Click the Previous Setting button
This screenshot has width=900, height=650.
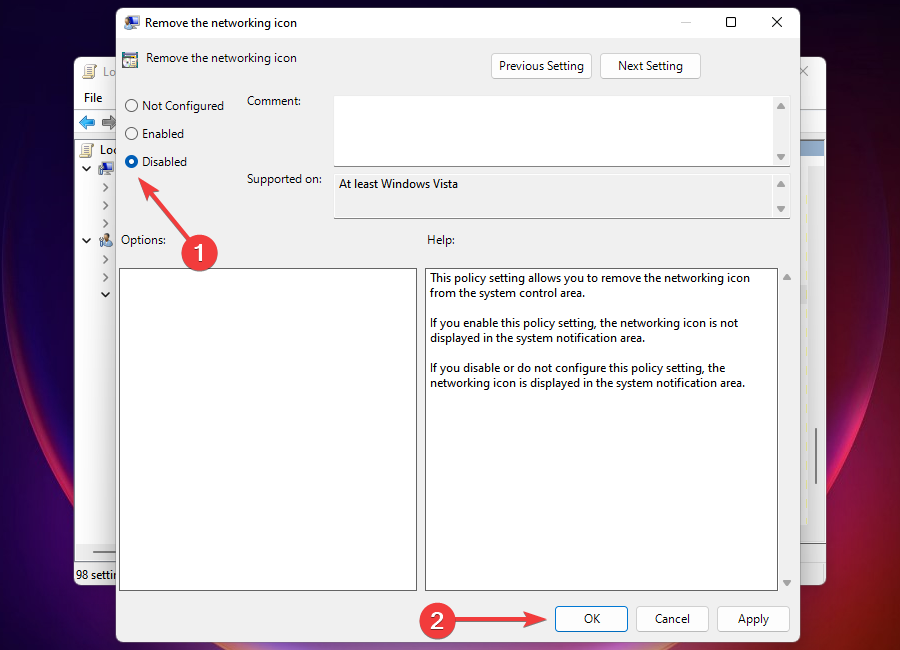tap(541, 65)
